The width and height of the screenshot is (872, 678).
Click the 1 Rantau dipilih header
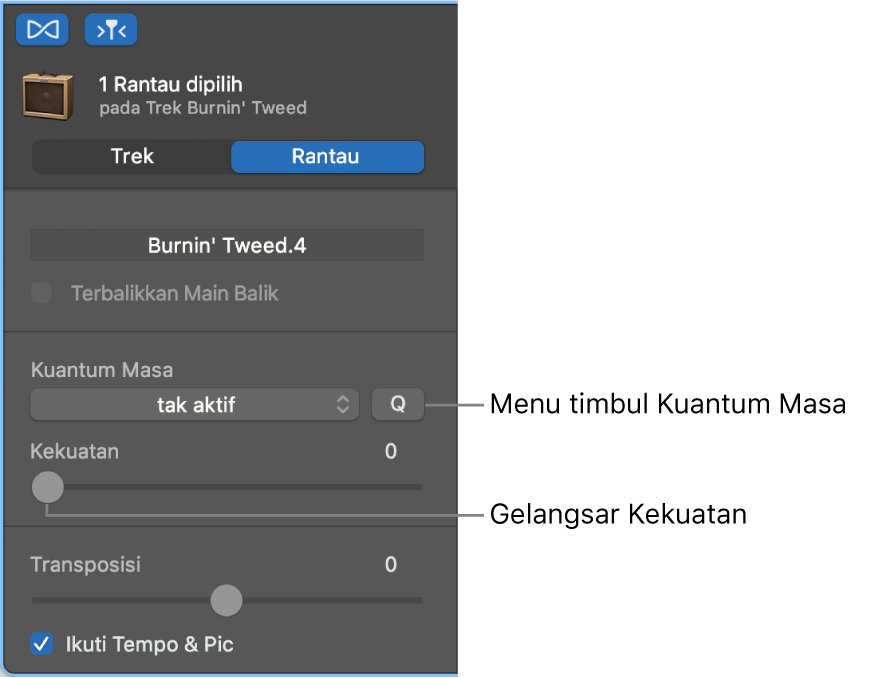point(170,84)
